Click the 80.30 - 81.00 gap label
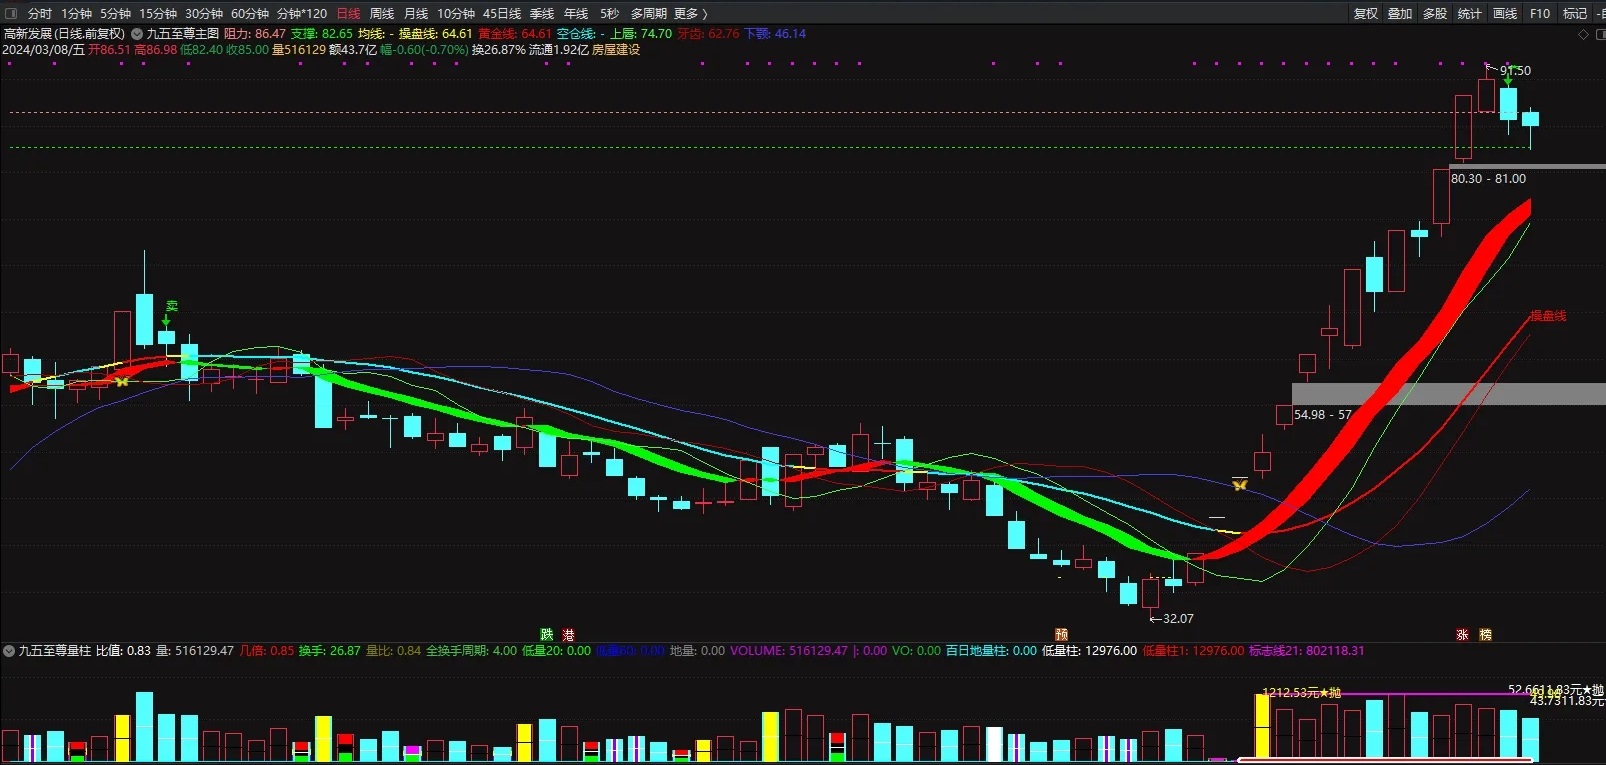Screen dimensions: 1606x765 click(x=1489, y=179)
